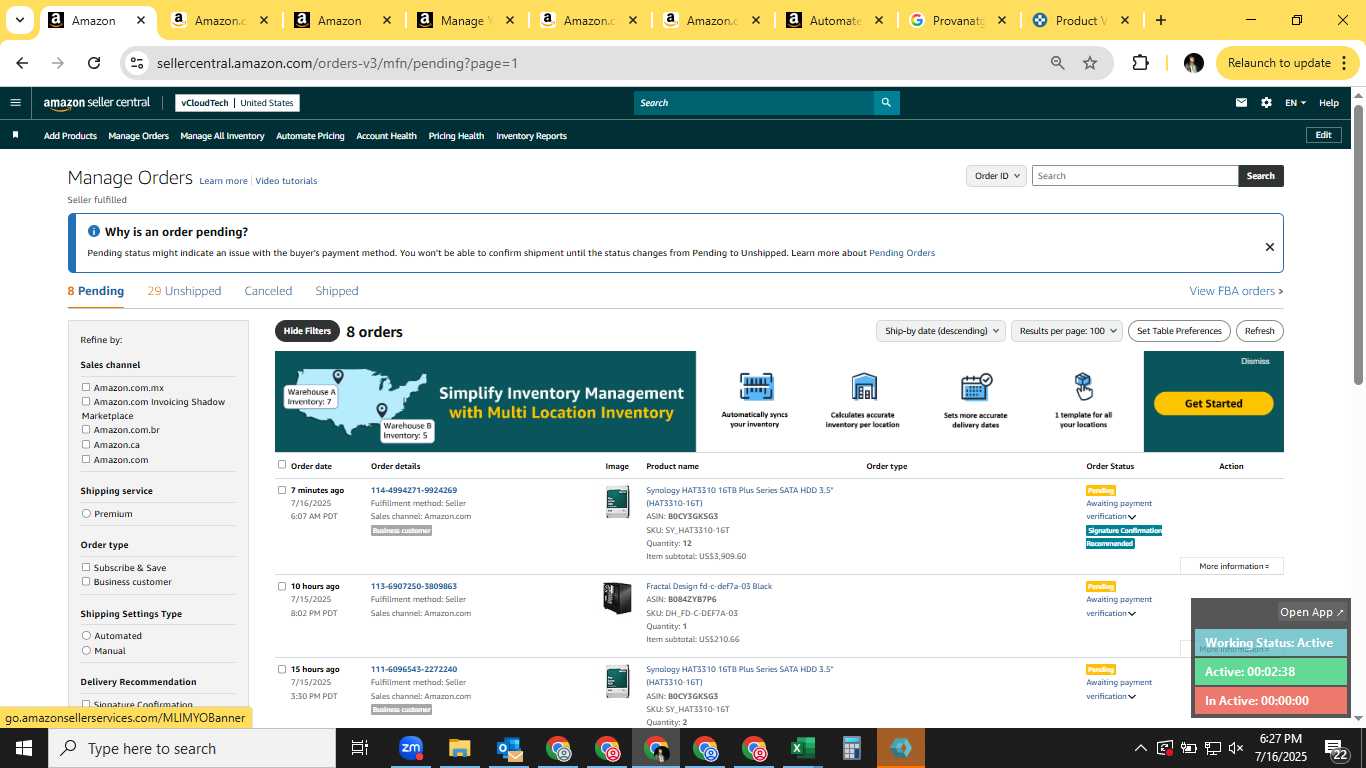This screenshot has width=1366, height=768.
Task: Open Zoom from the taskbar
Action: (410, 748)
